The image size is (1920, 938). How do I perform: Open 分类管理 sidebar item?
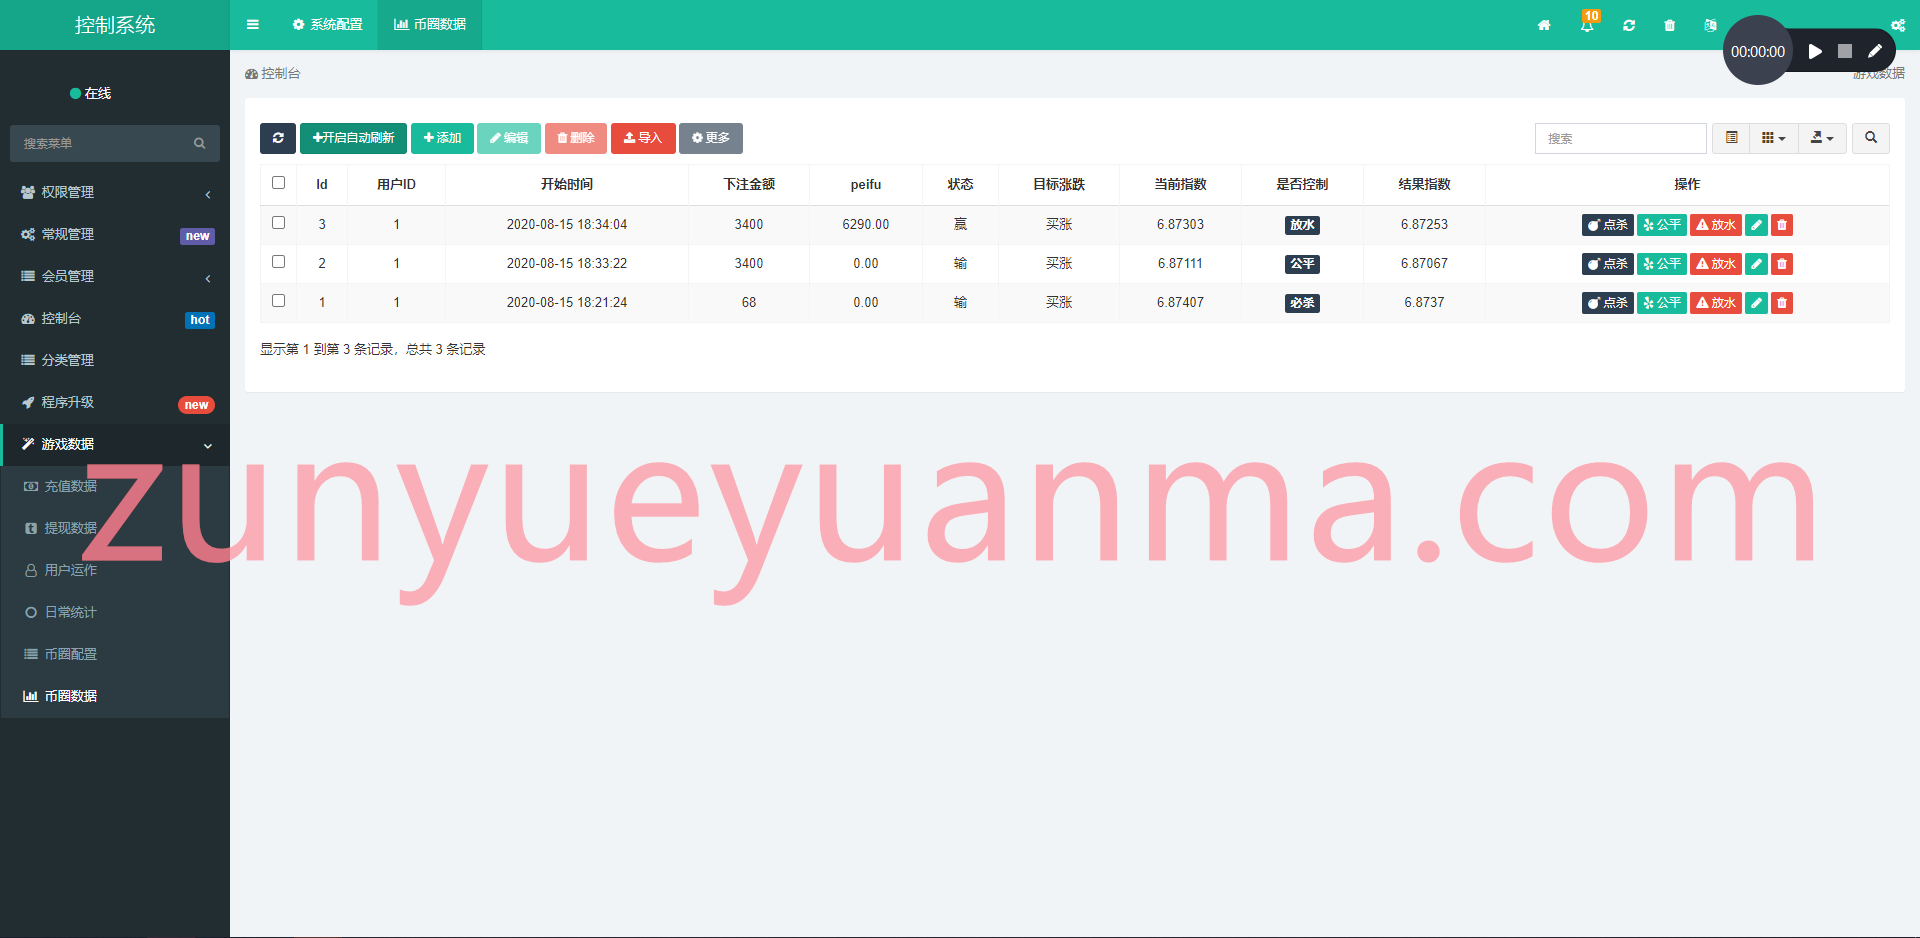[x=115, y=360]
